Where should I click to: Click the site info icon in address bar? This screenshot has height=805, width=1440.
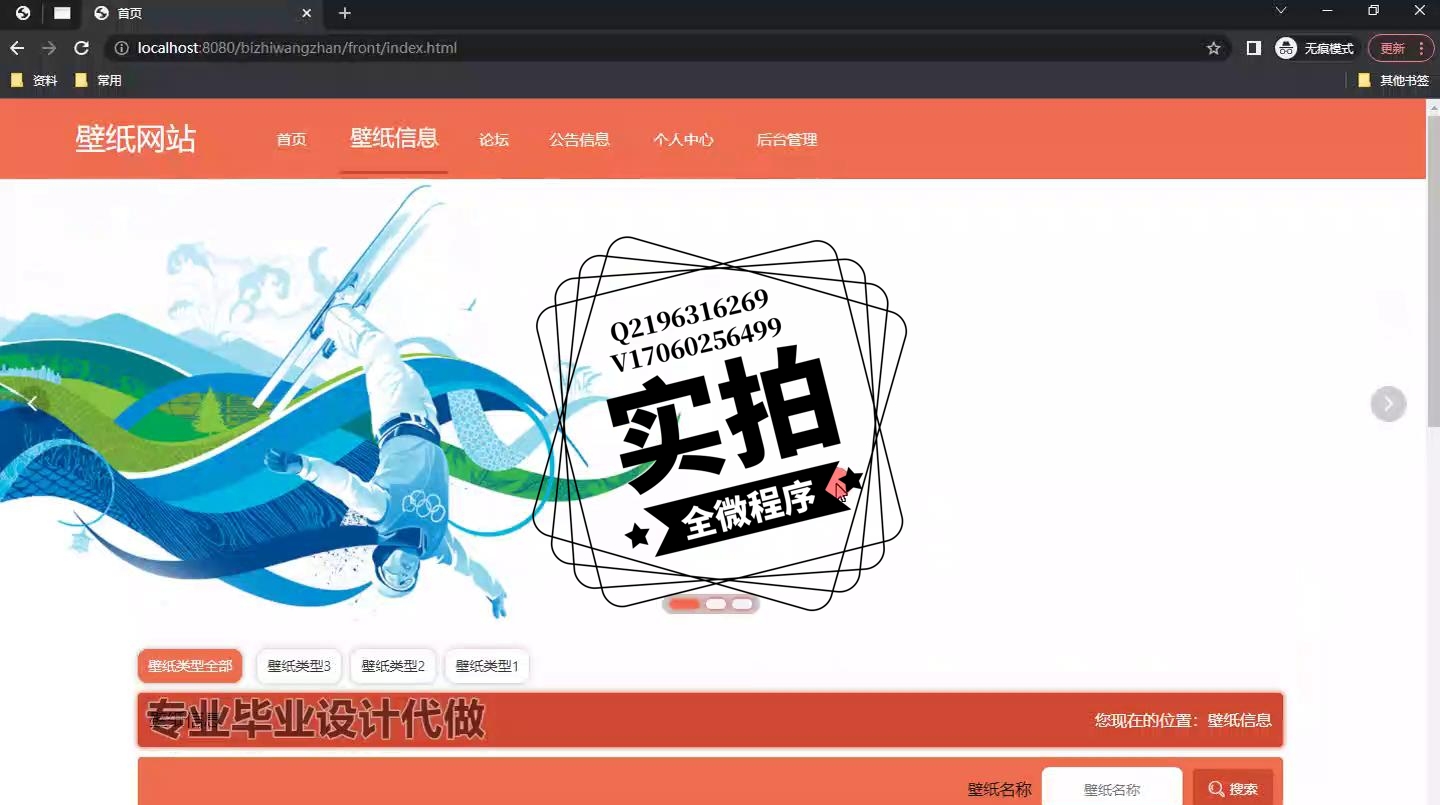[x=121, y=48]
